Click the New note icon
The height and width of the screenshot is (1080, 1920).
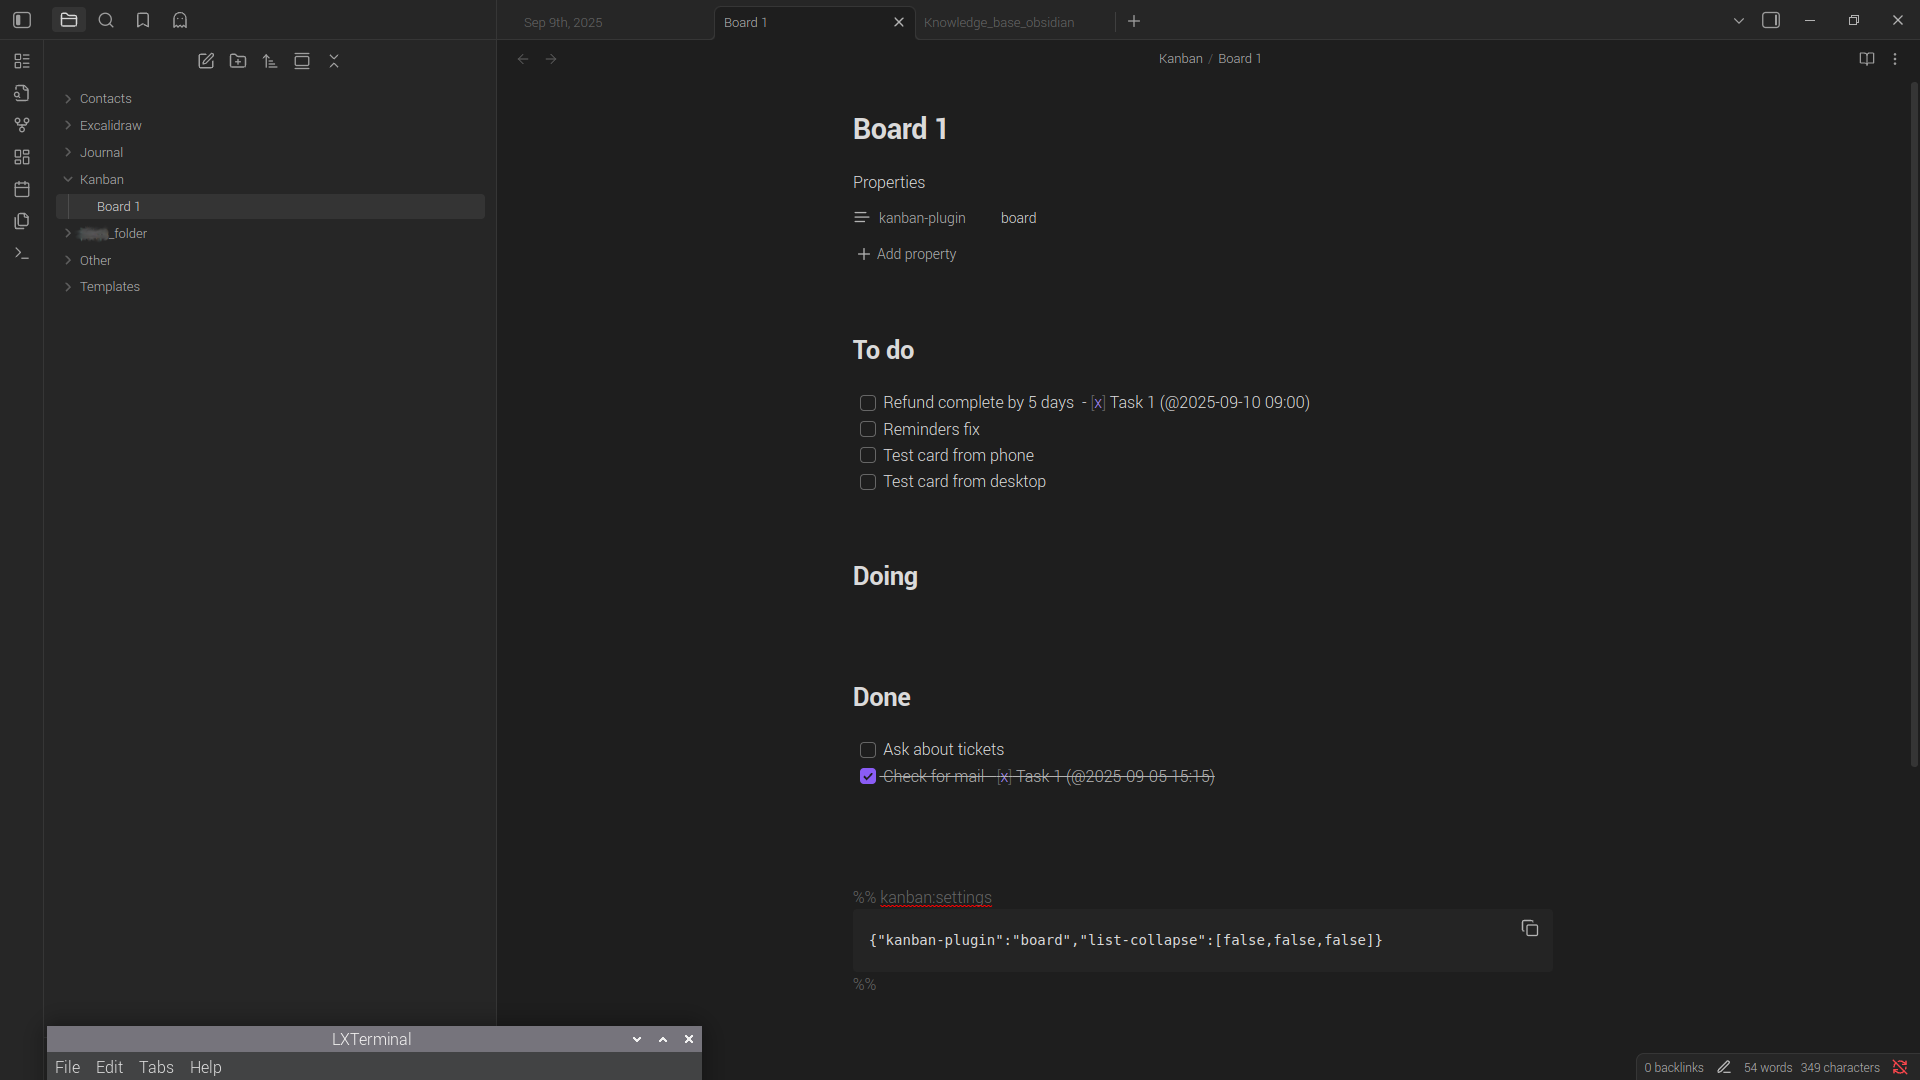(206, 61)
